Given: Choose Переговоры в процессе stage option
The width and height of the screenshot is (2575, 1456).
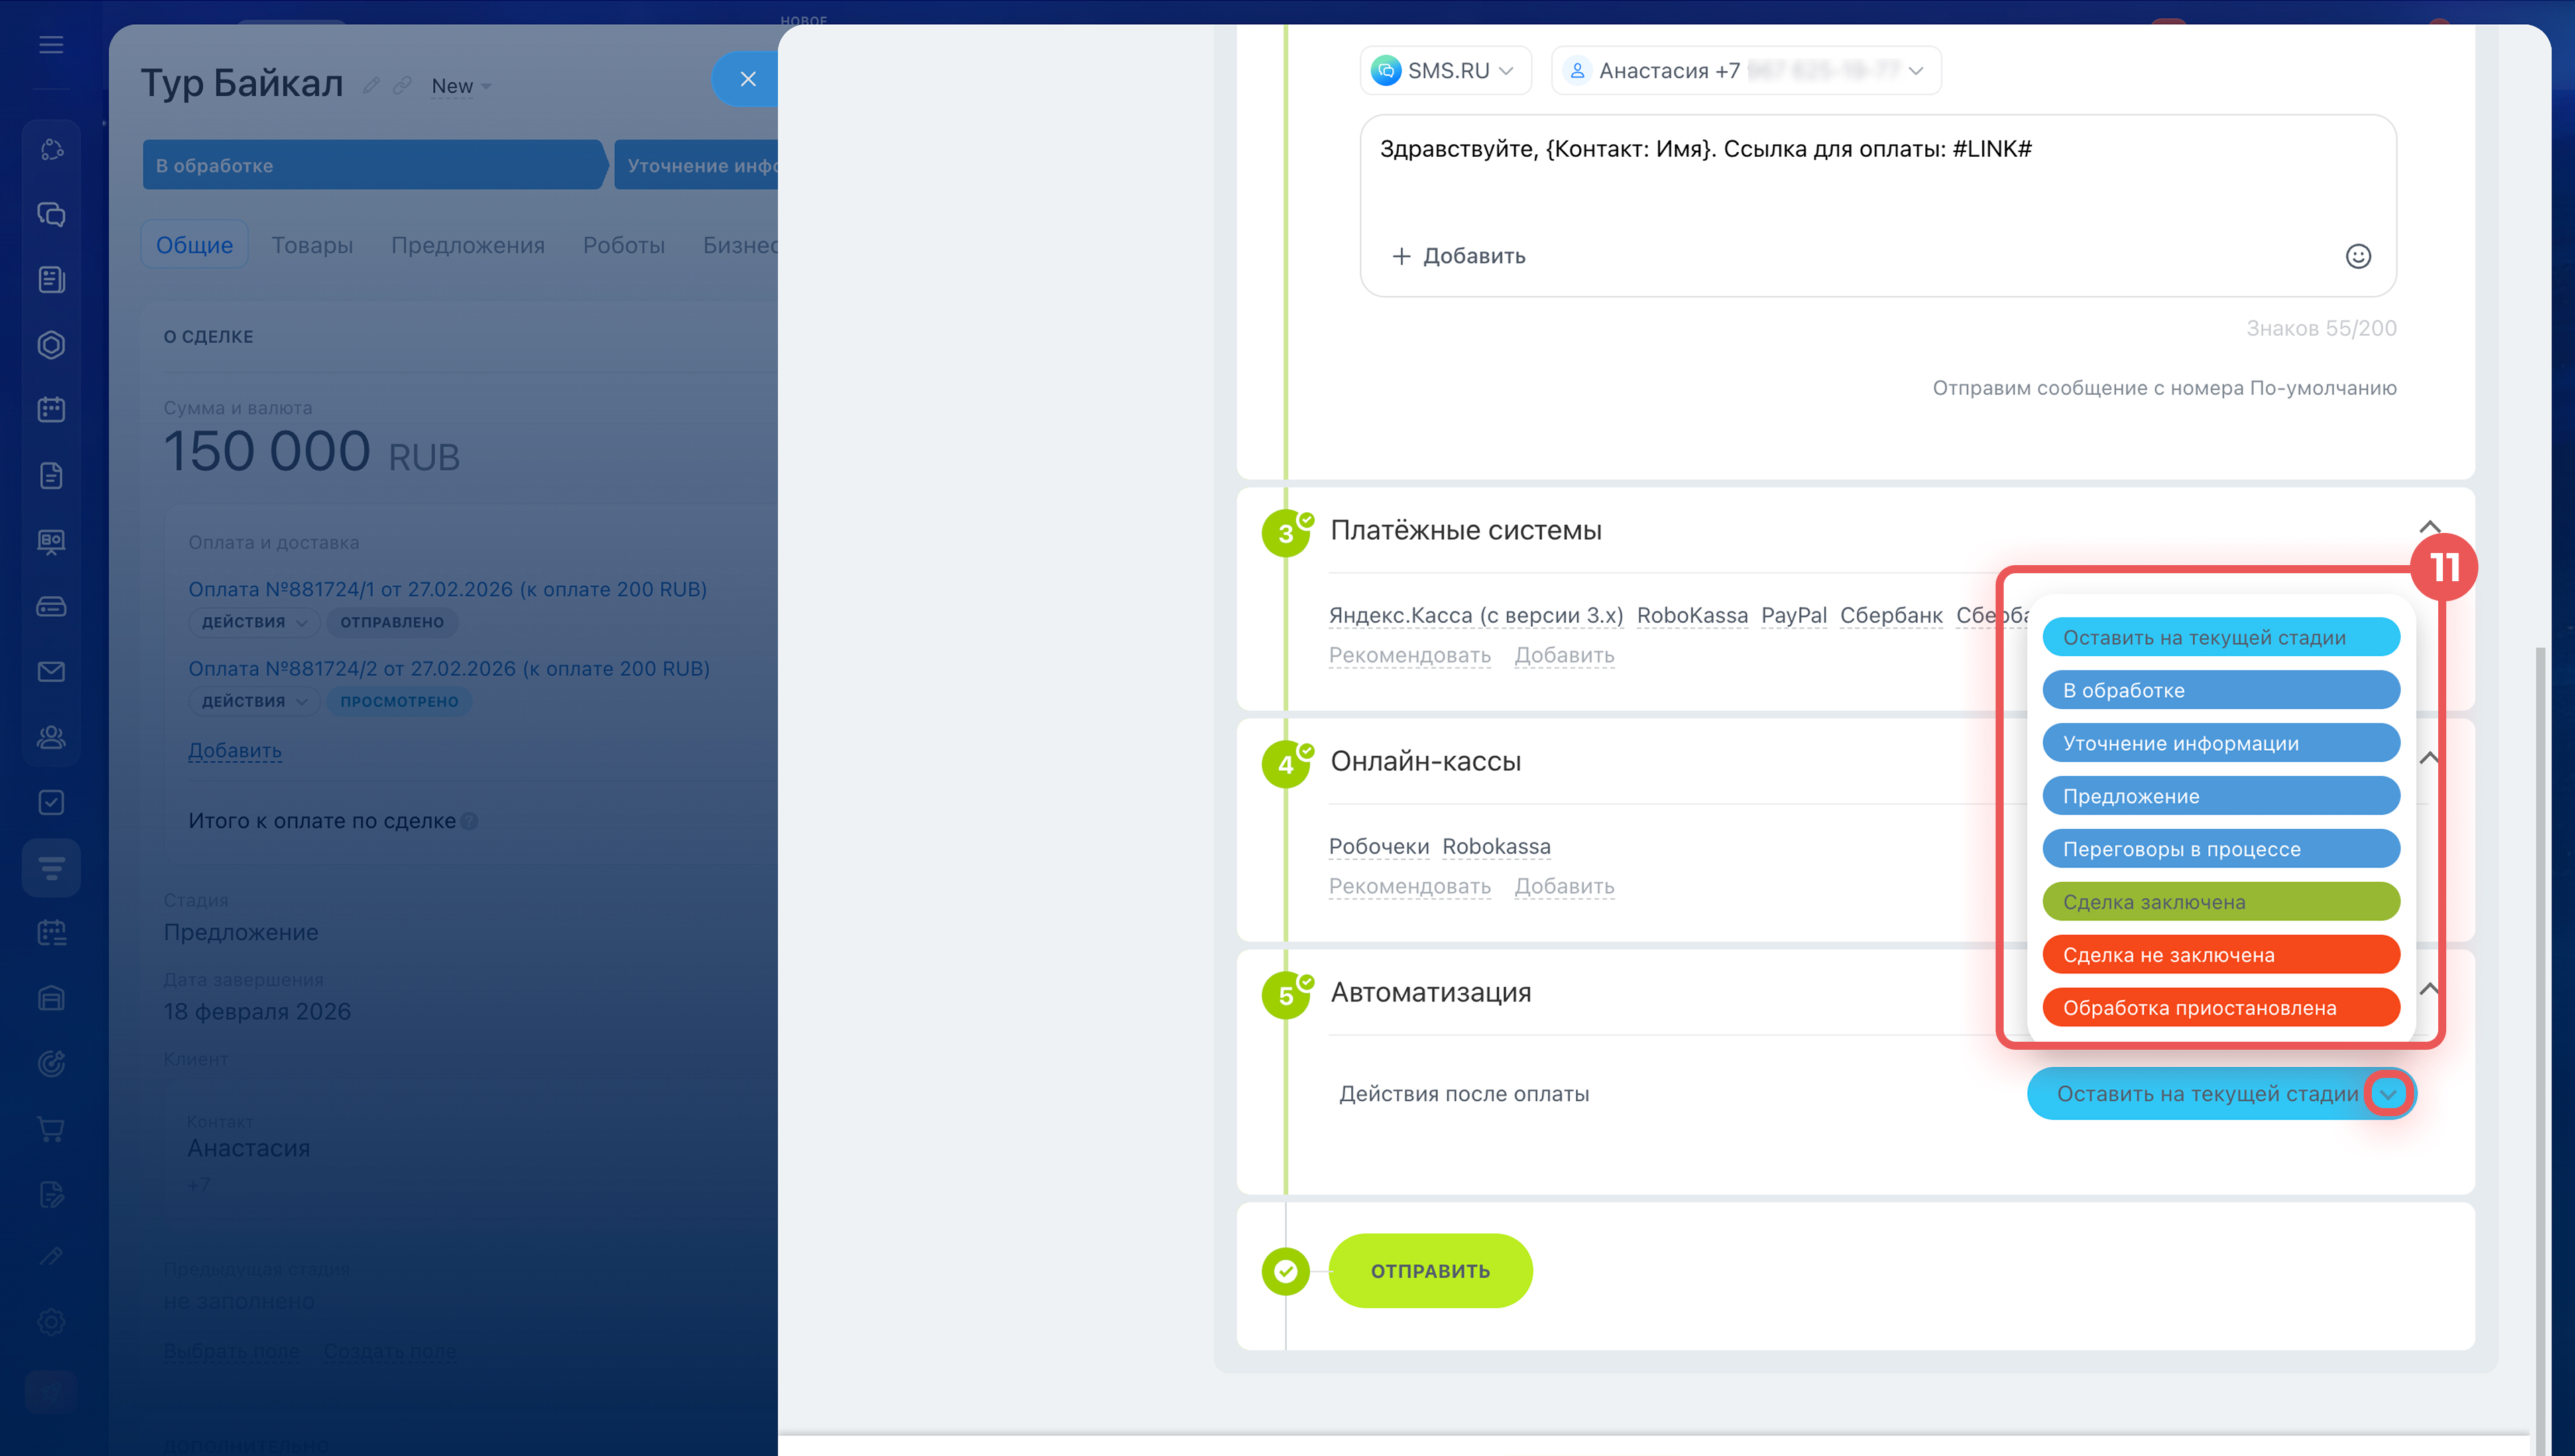Looking at the screenshot, I should 2220,849.
